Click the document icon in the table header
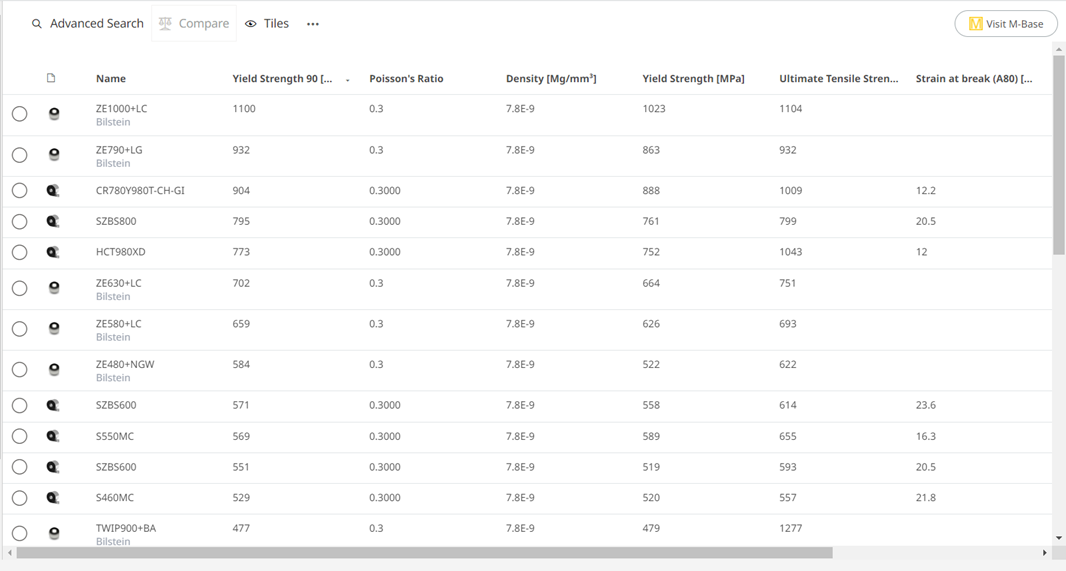Image resolution: width=1066 pixels, height=571 pixels. (51, 78)
